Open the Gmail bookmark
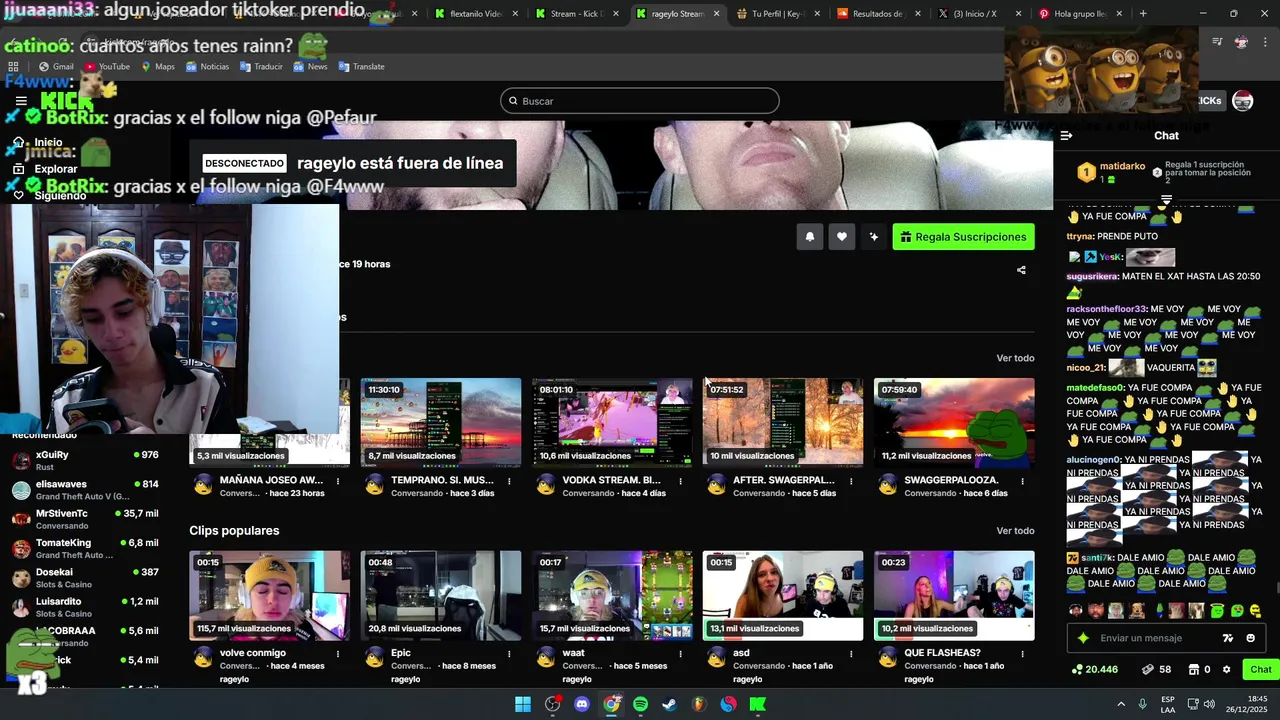This screenshot has width=1280, height=720. (x=56, y=67)
